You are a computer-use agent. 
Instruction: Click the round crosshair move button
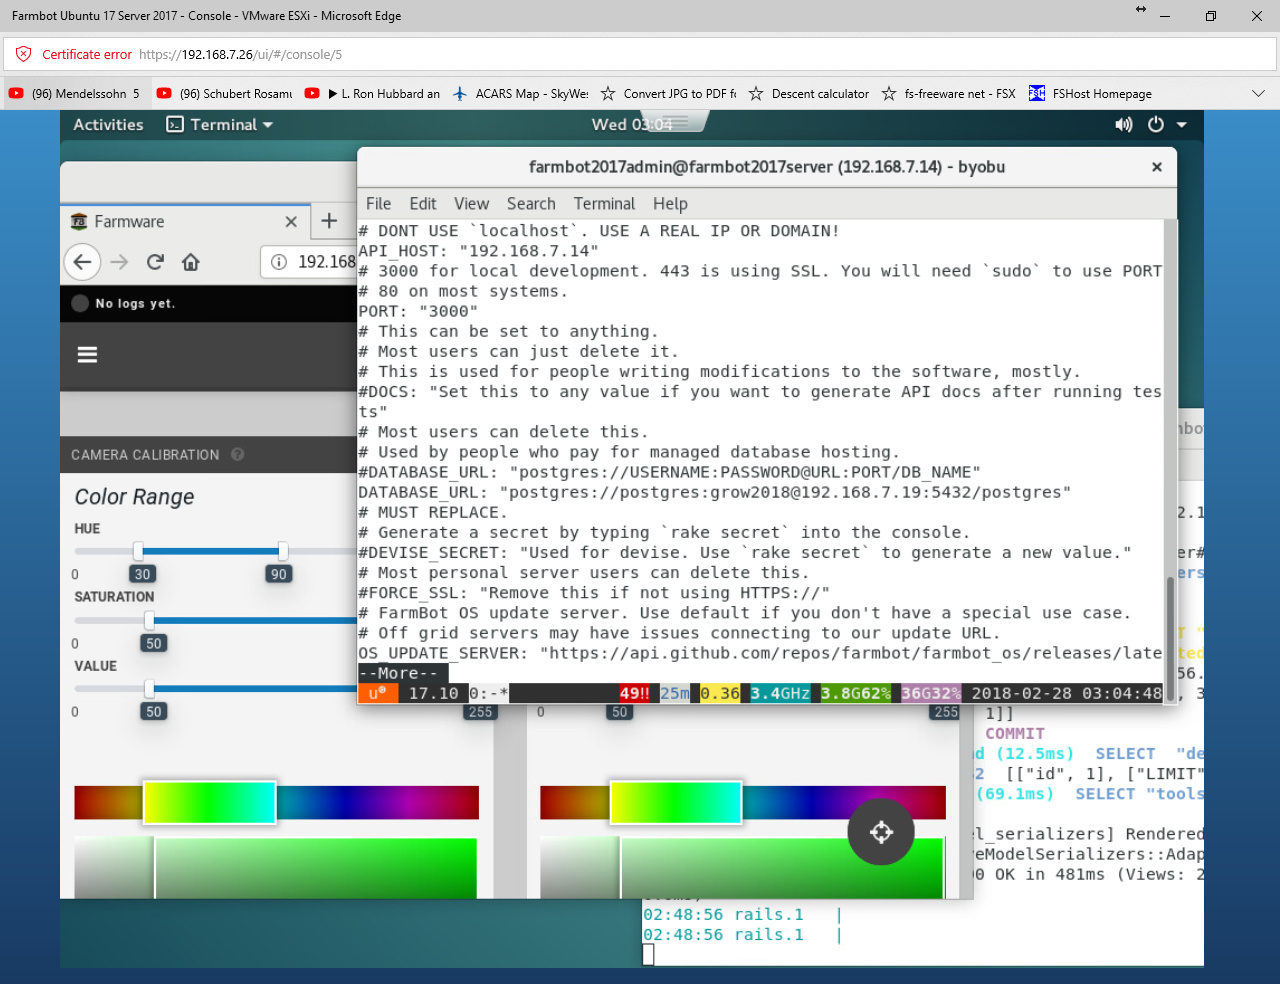click(x=881, y=831)
